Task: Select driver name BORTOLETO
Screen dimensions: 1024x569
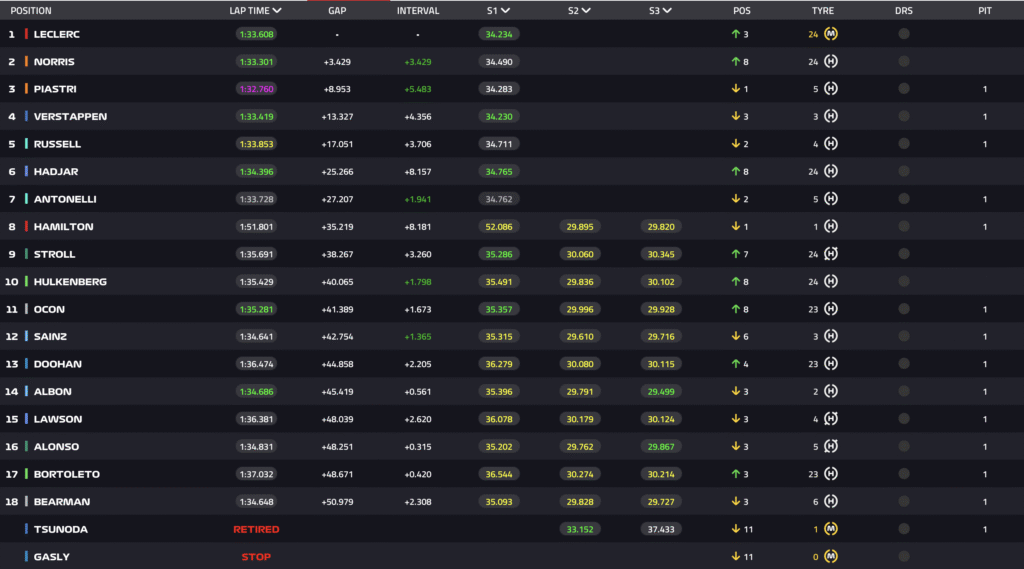Action: (67, 474)
